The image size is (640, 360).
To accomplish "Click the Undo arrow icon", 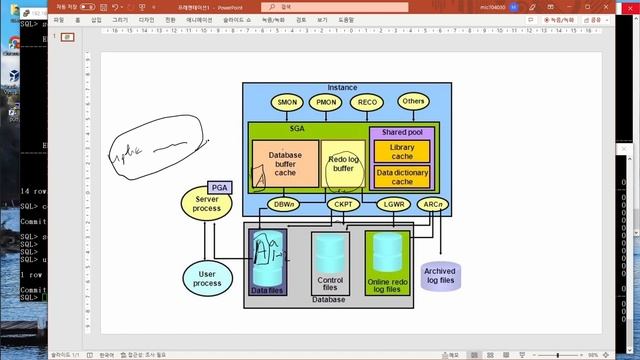I will point(115,7).
